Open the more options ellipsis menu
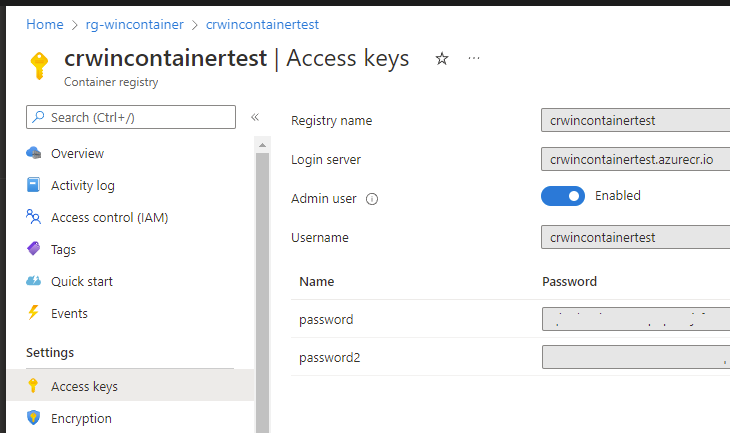The height and width of the screenshot is (433, 730). point(474,58)
